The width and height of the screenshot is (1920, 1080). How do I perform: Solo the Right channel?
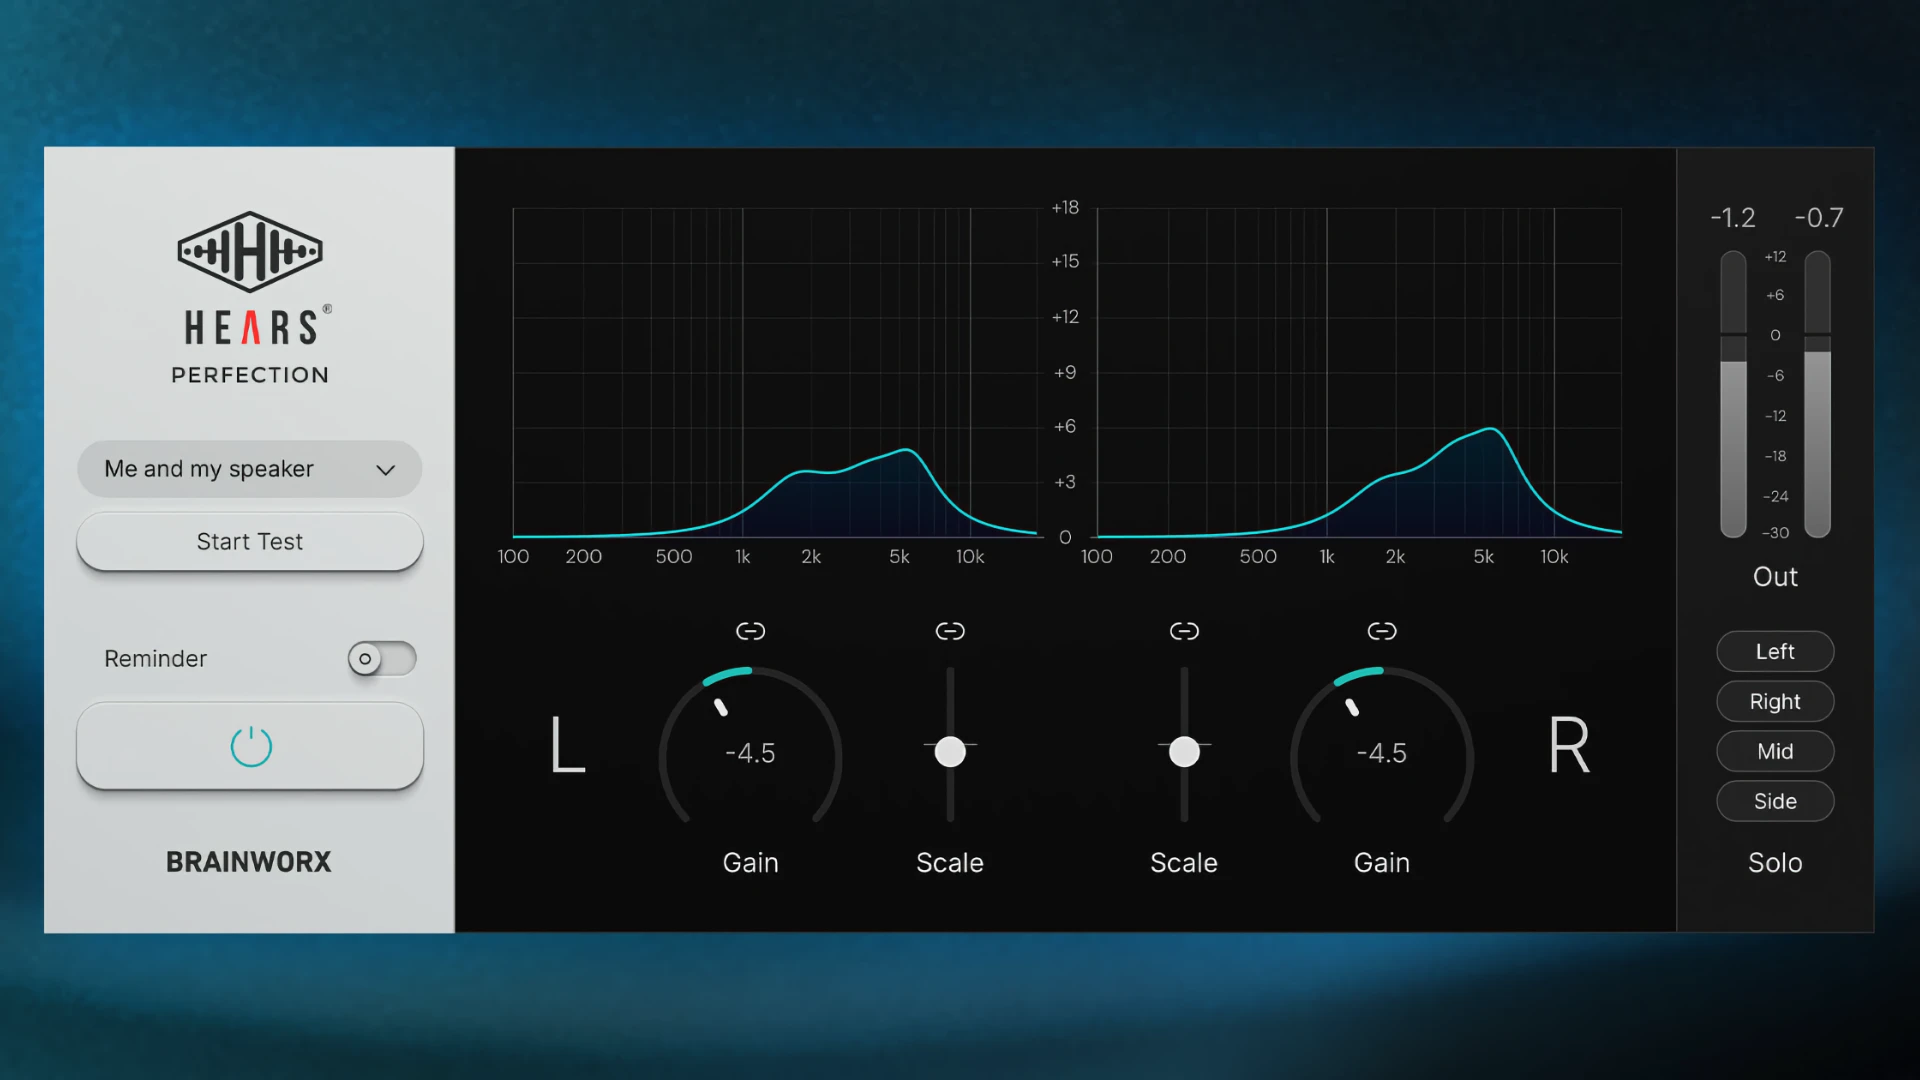coord(1775,702)
